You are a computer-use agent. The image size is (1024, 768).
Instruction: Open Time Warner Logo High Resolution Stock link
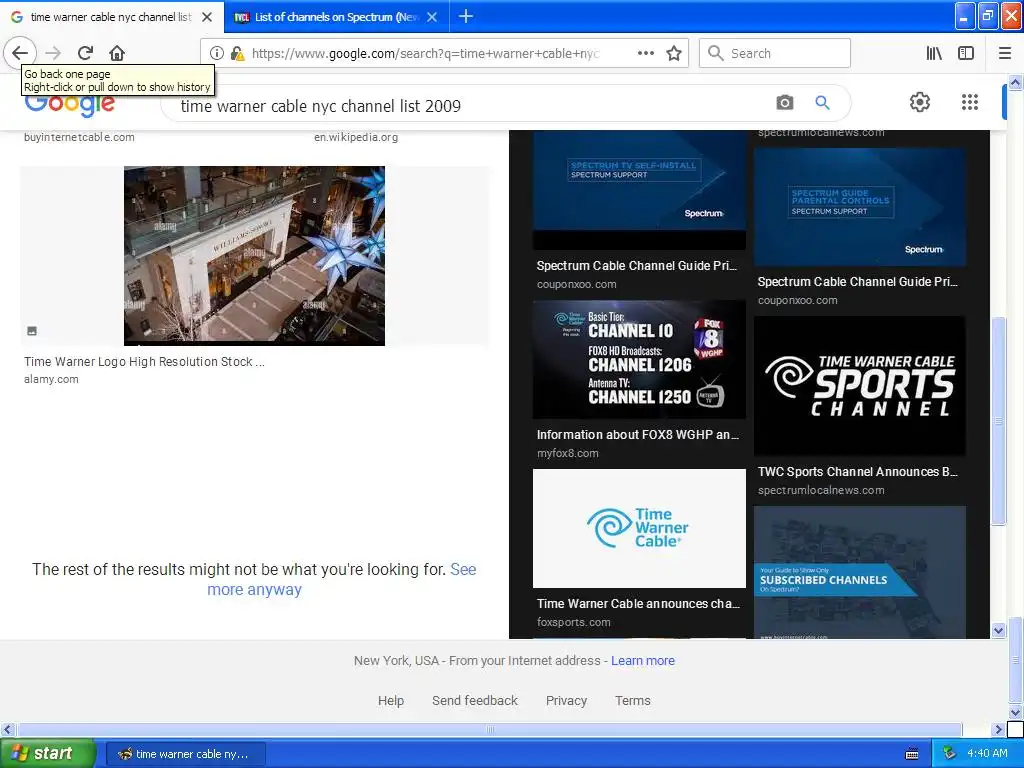[144, 362]
